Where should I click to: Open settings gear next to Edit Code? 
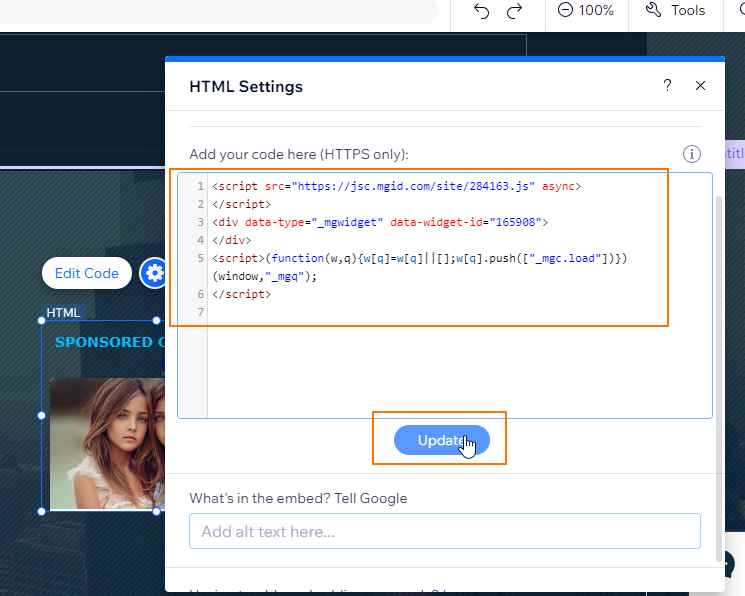pos(154,273)
